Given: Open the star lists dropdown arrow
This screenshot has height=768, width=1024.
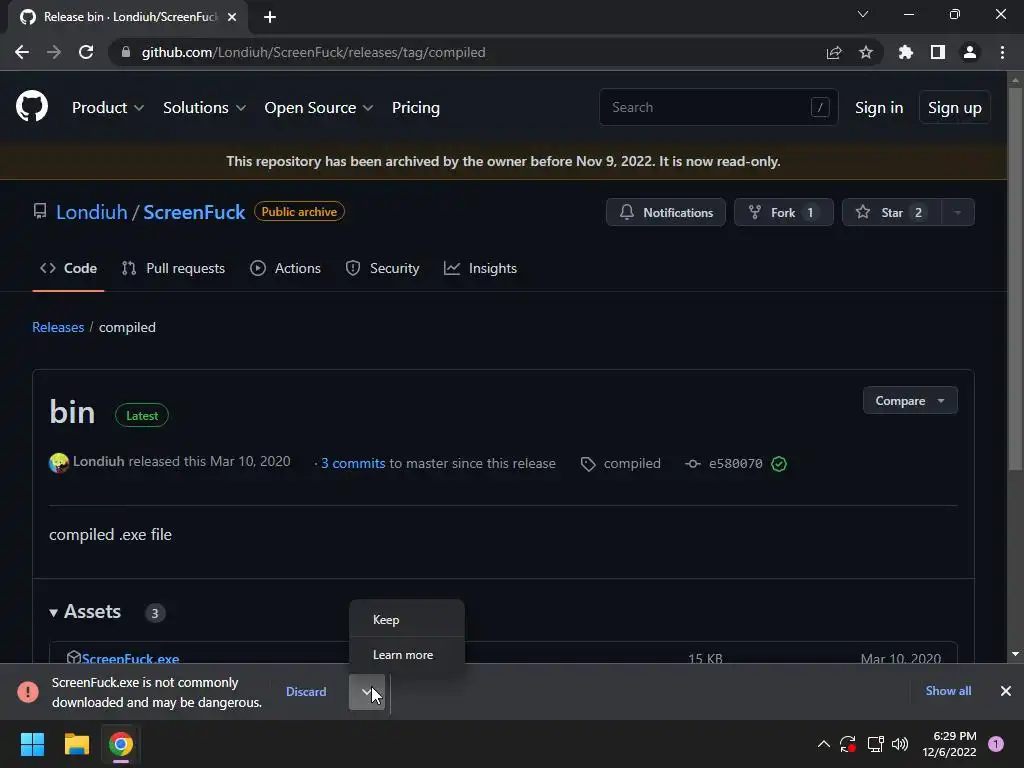Looking at the screenshot, I should click(957, 212).
